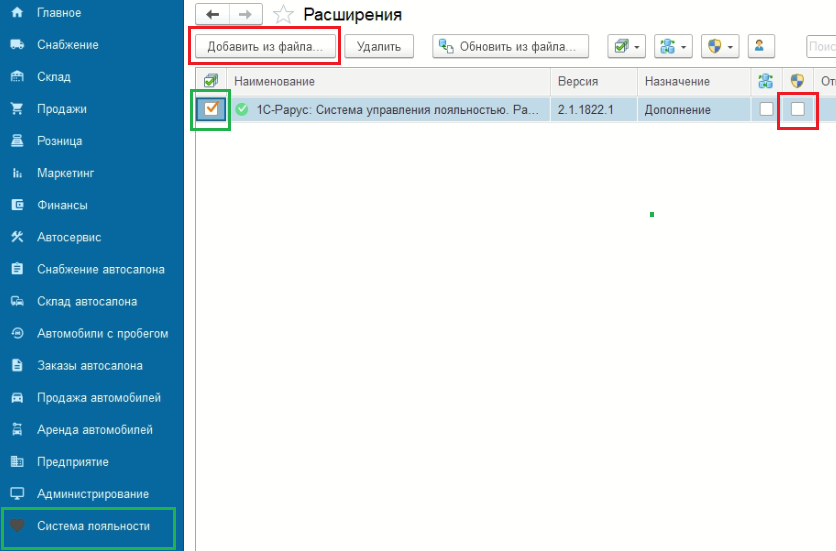Open Администрирование section in sidebar
Viewport: 836px width, 551px height.
tap(92, 494)
